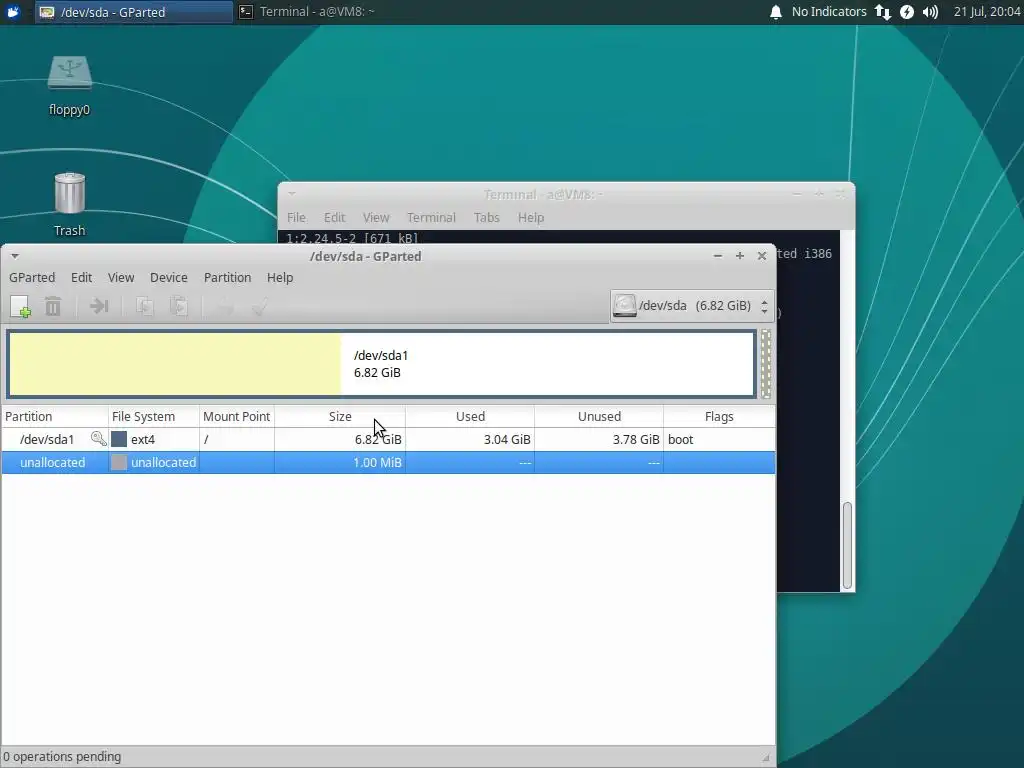The width and height of the screenshot is (1024, 768).
Task: Click the Partition column header
Action: [x=55, y=416]
